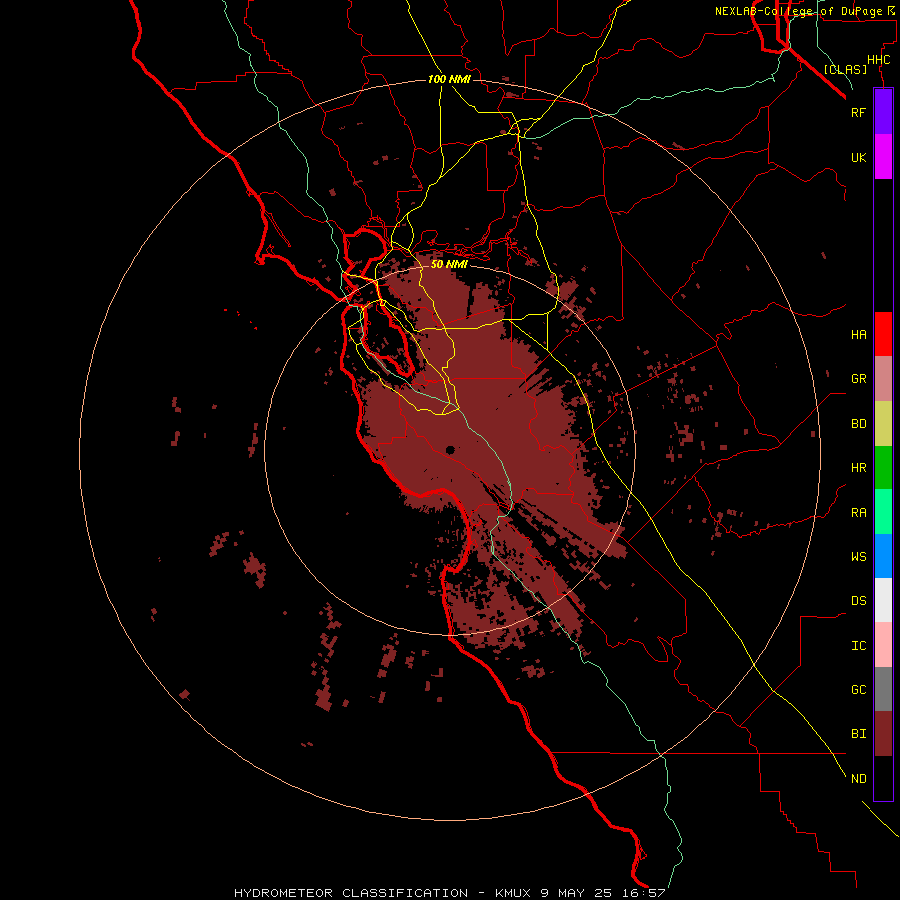Click the GC legend label

point(858,690)
